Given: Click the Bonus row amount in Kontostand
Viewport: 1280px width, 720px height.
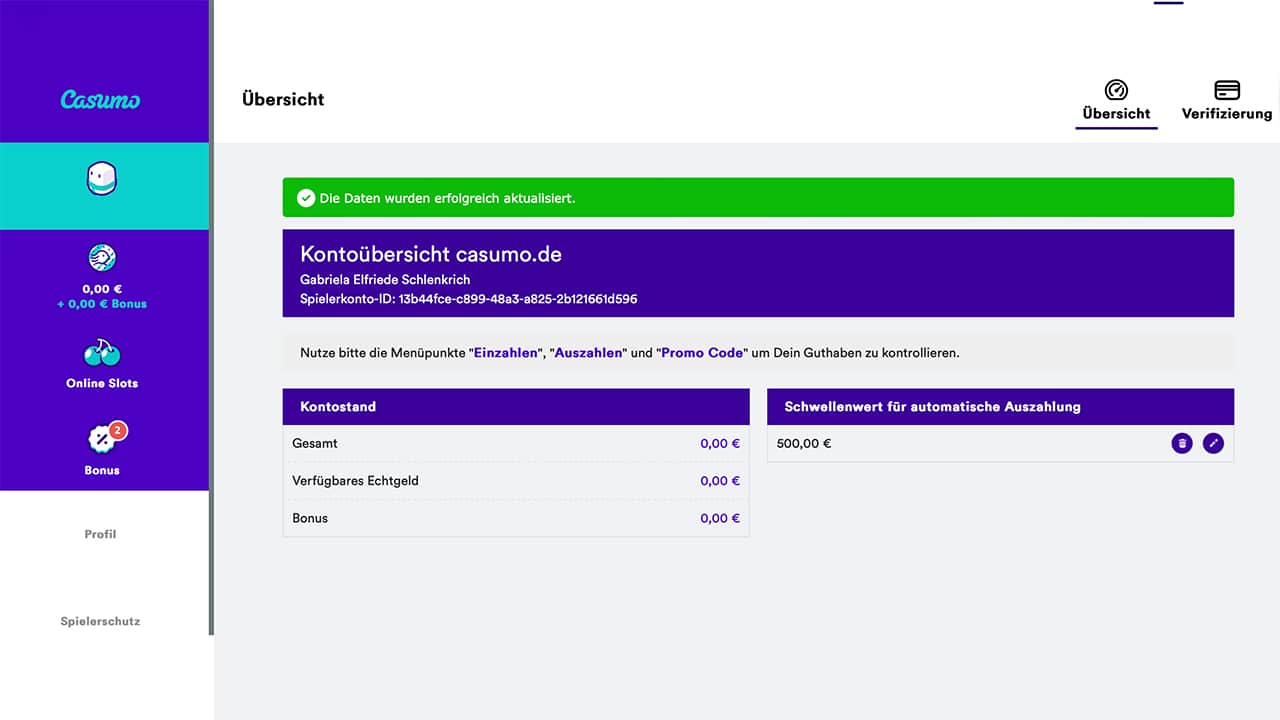Looking at the screenshot, I should [720, 518].
